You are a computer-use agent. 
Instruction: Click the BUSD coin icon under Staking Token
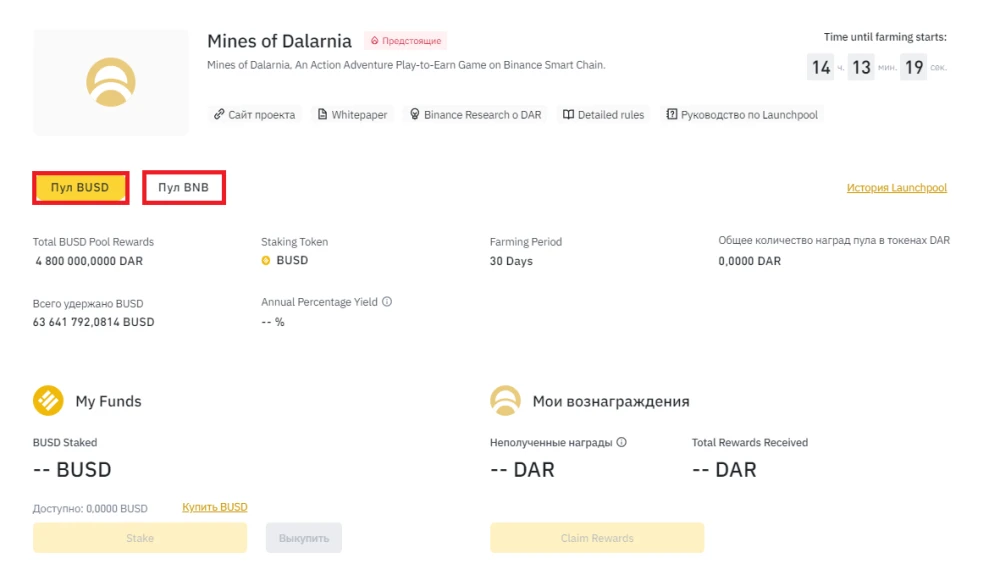(x=266, y=260)
